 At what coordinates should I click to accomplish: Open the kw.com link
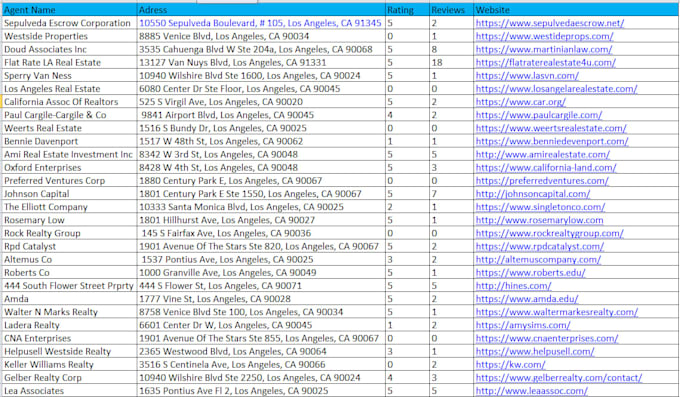[x=510, y=365]
